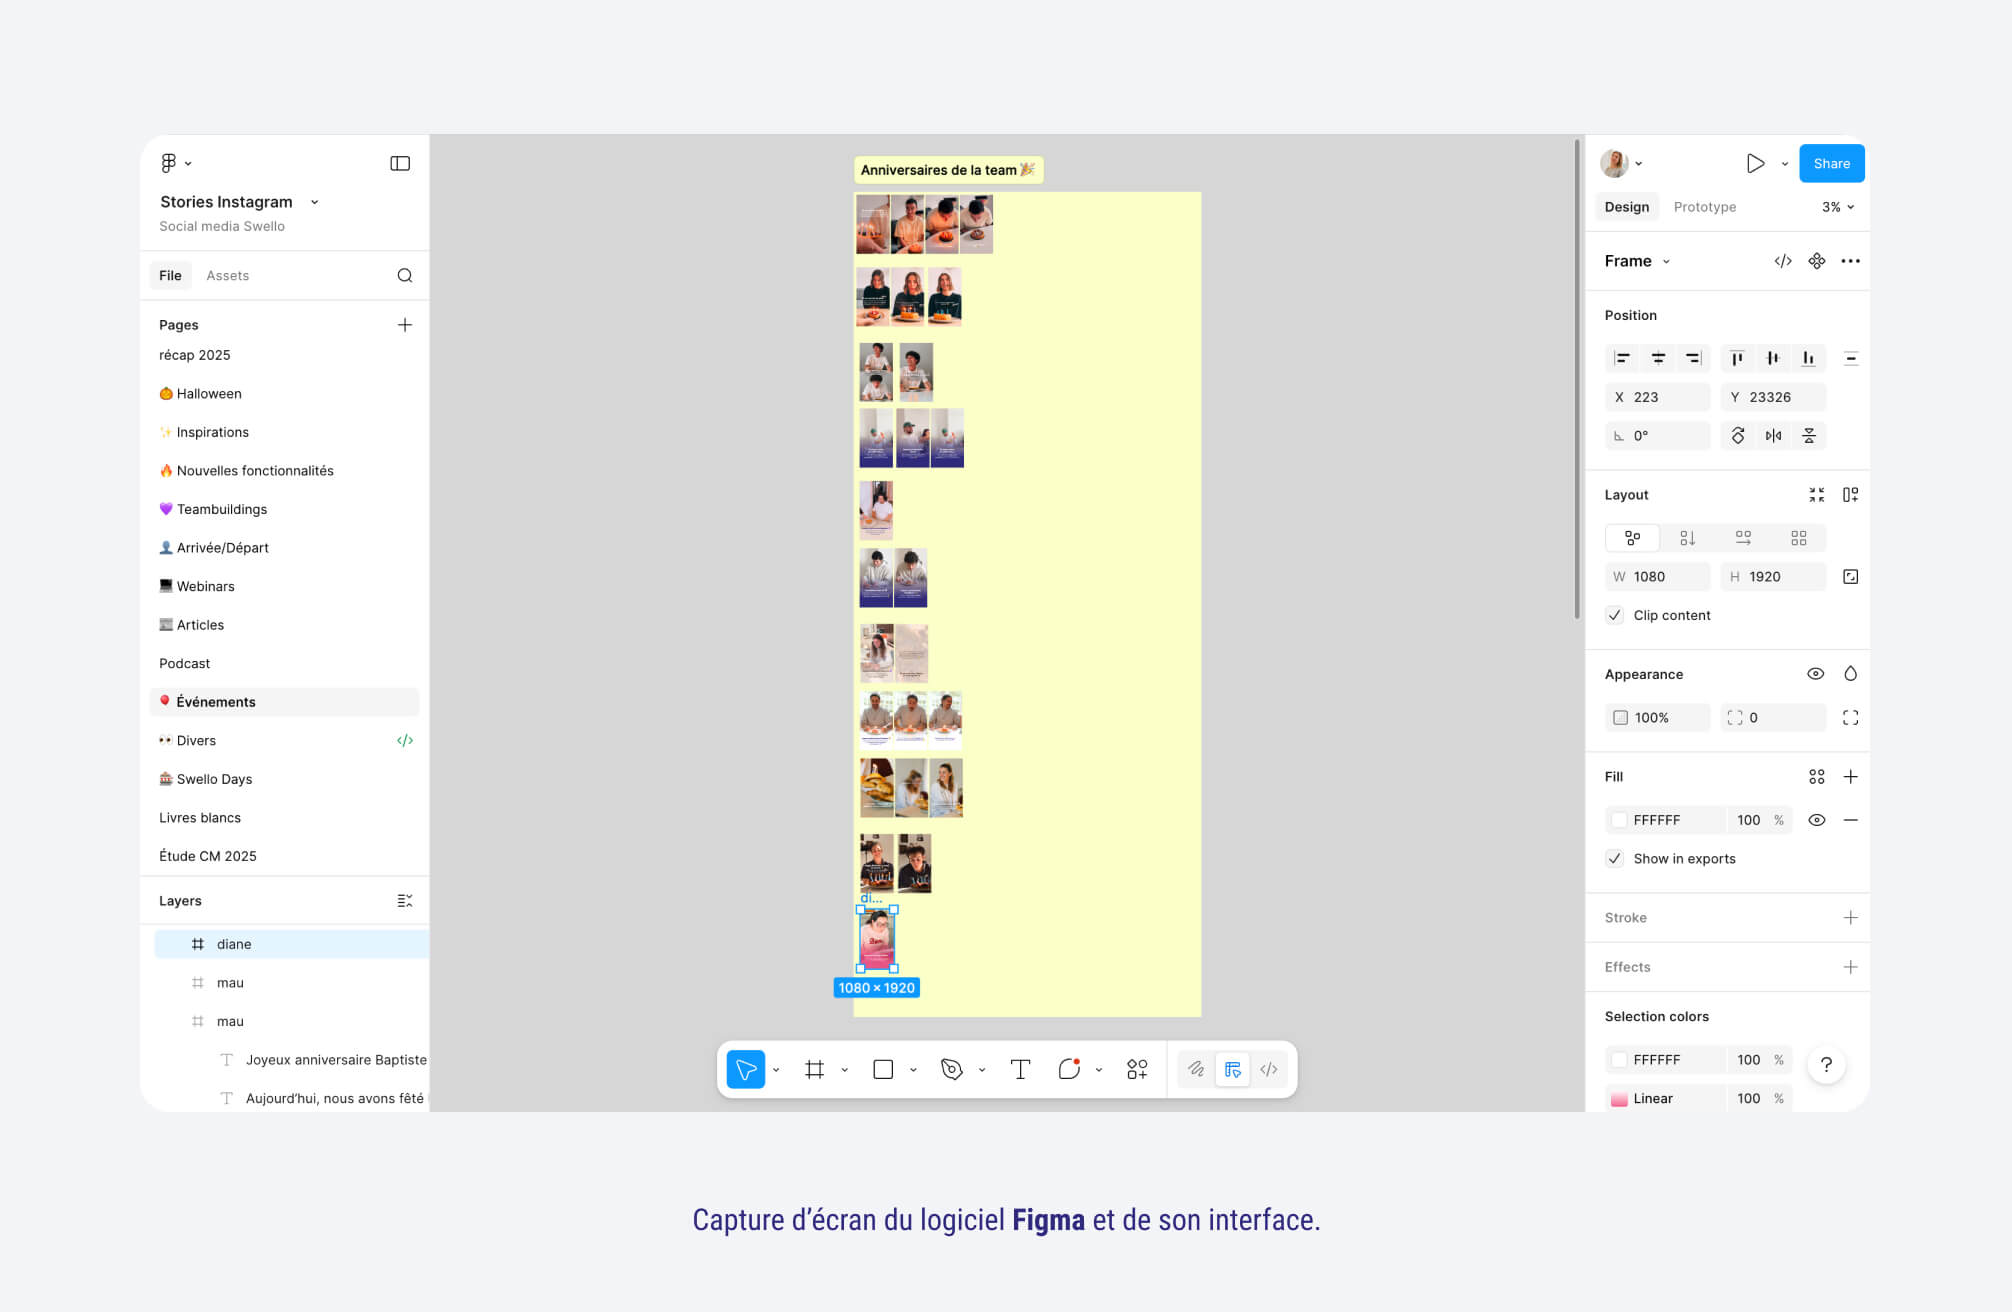Click the blue Share button

1831,163
